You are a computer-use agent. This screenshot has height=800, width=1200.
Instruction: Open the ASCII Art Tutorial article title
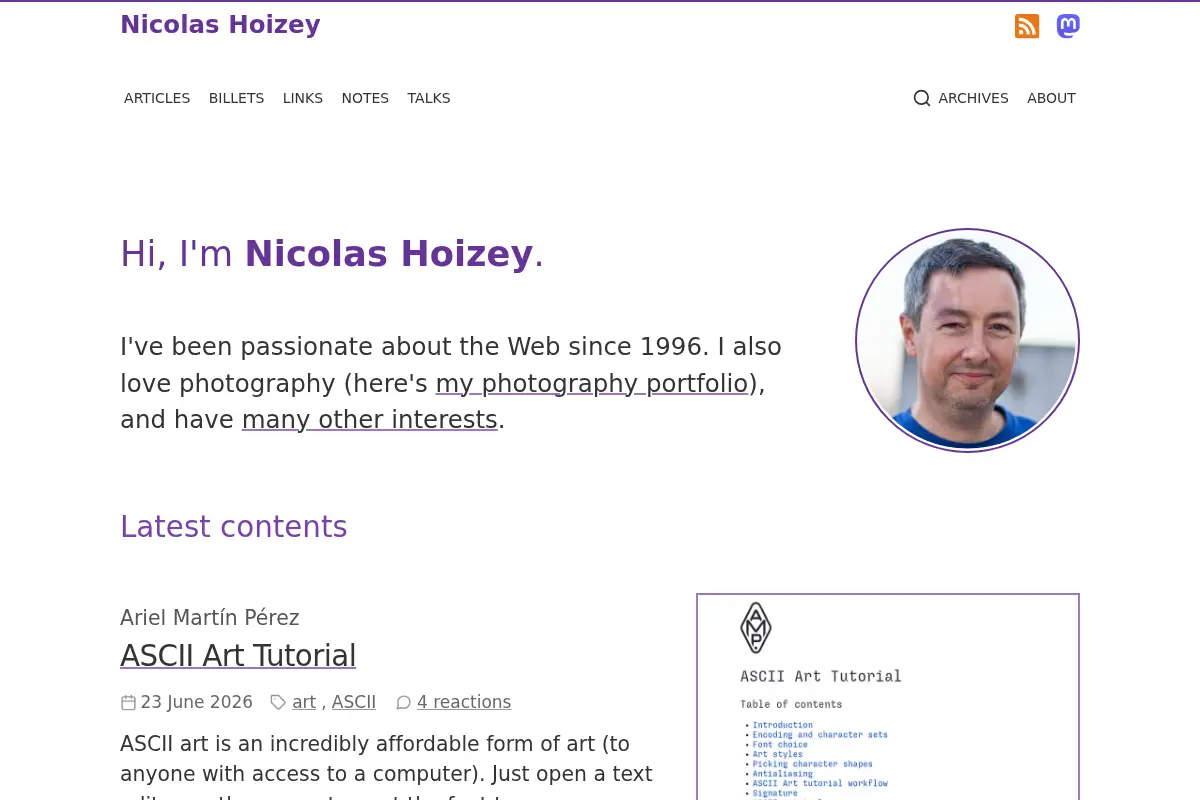click(238, 656)
